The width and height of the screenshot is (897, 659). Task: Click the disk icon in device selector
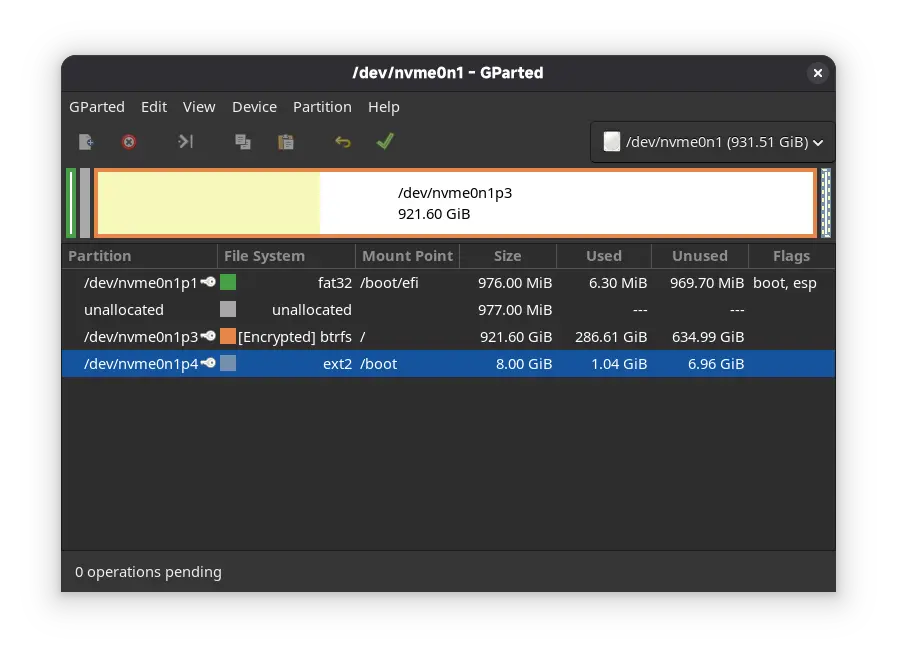pos(612,141)
